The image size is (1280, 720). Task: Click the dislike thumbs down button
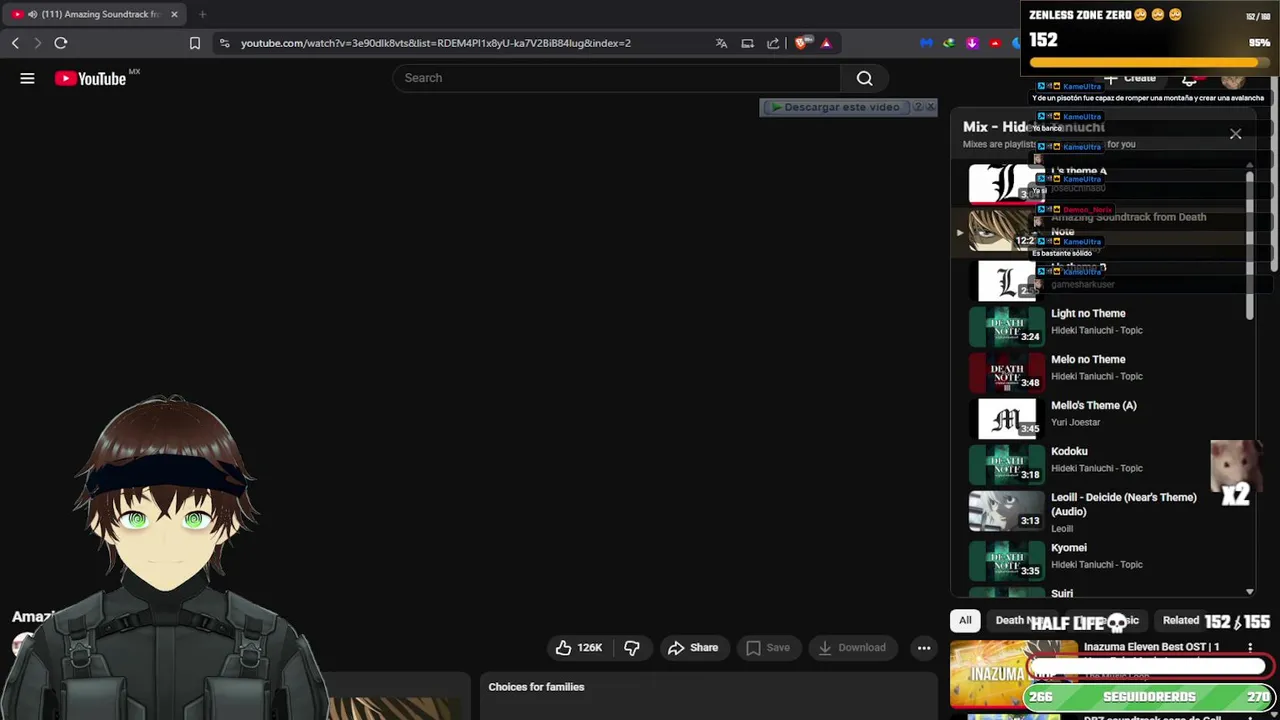click(x=631, y=648)
